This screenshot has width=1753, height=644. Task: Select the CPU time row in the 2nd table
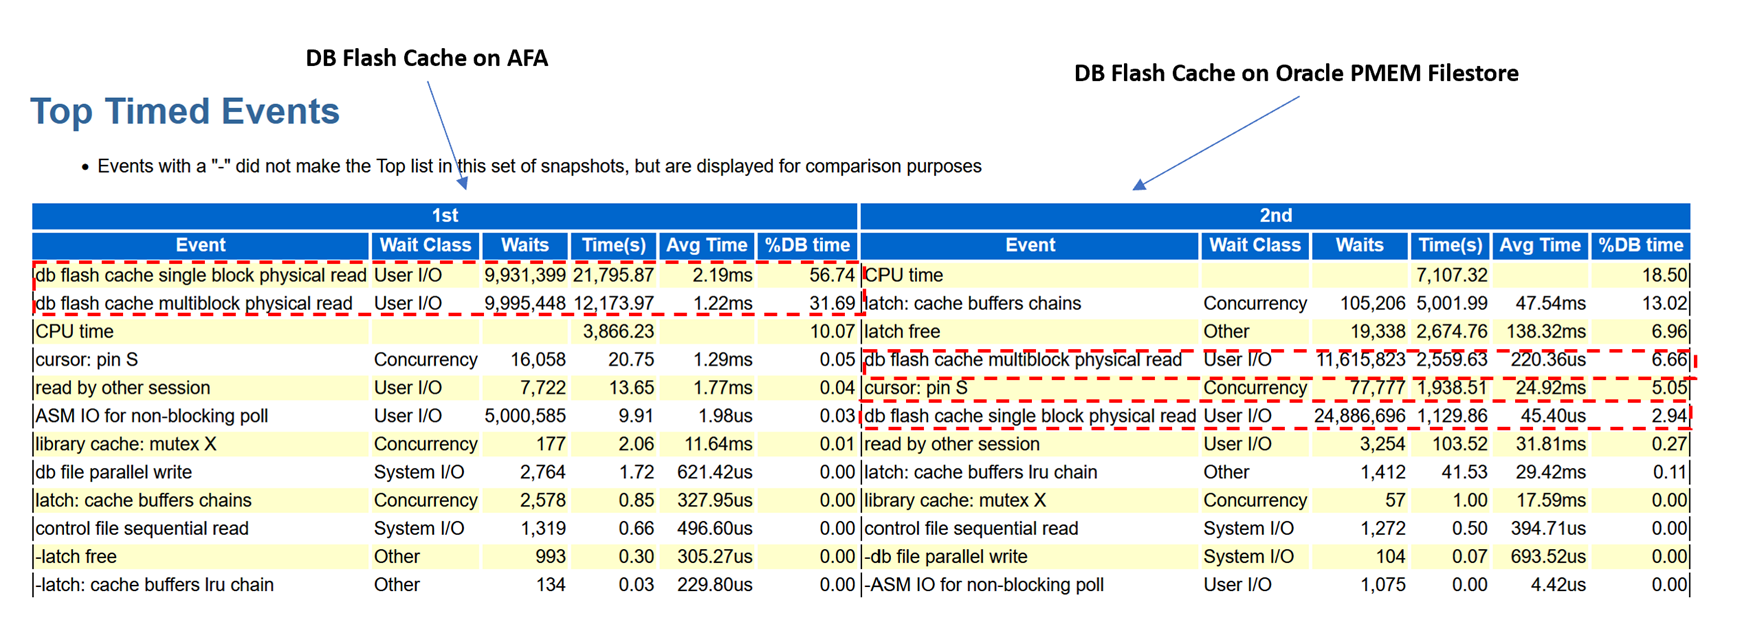1275,275
